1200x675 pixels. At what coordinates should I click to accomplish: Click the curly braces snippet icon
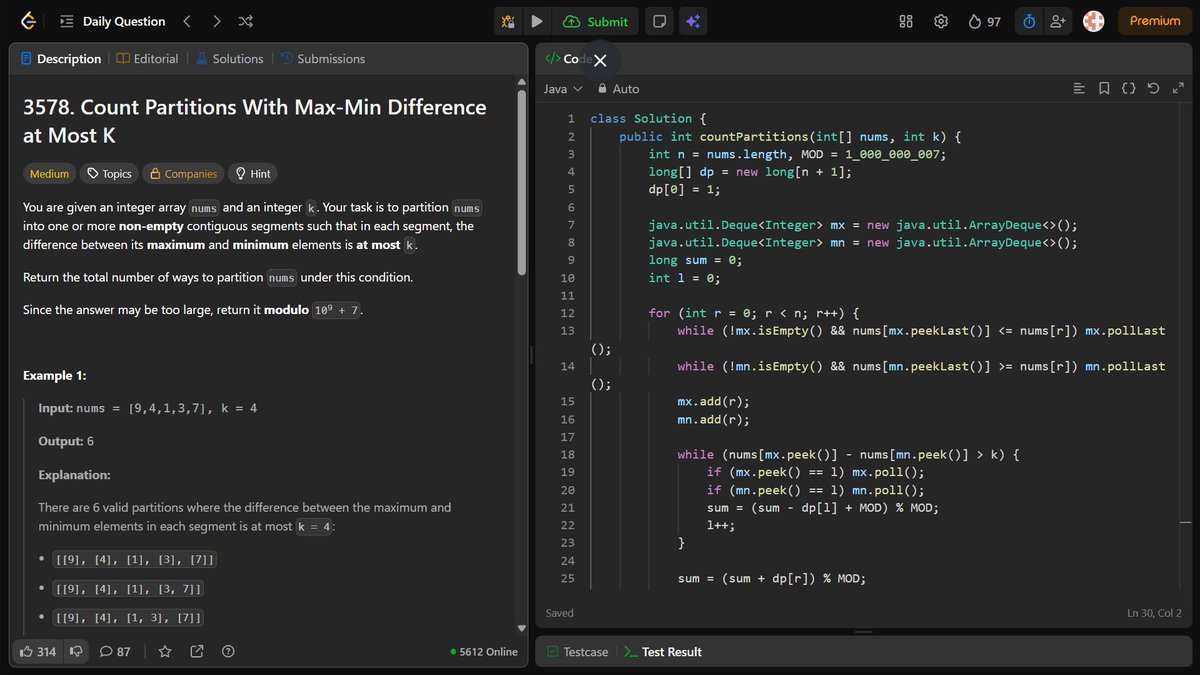(1128, 89)
